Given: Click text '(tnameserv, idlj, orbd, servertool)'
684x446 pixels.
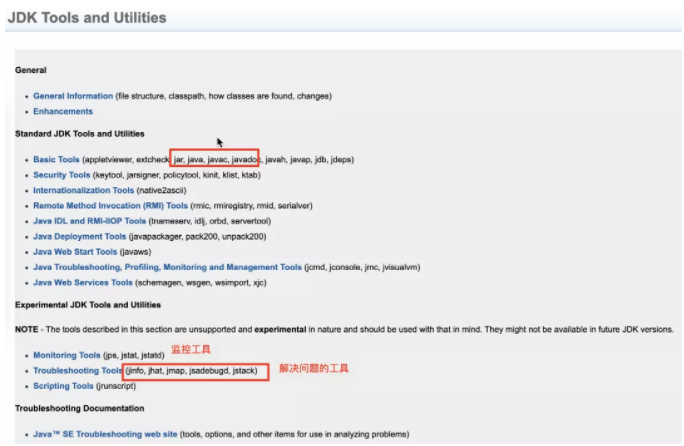Looking at the screenshot, I should (x=210, y=221).
